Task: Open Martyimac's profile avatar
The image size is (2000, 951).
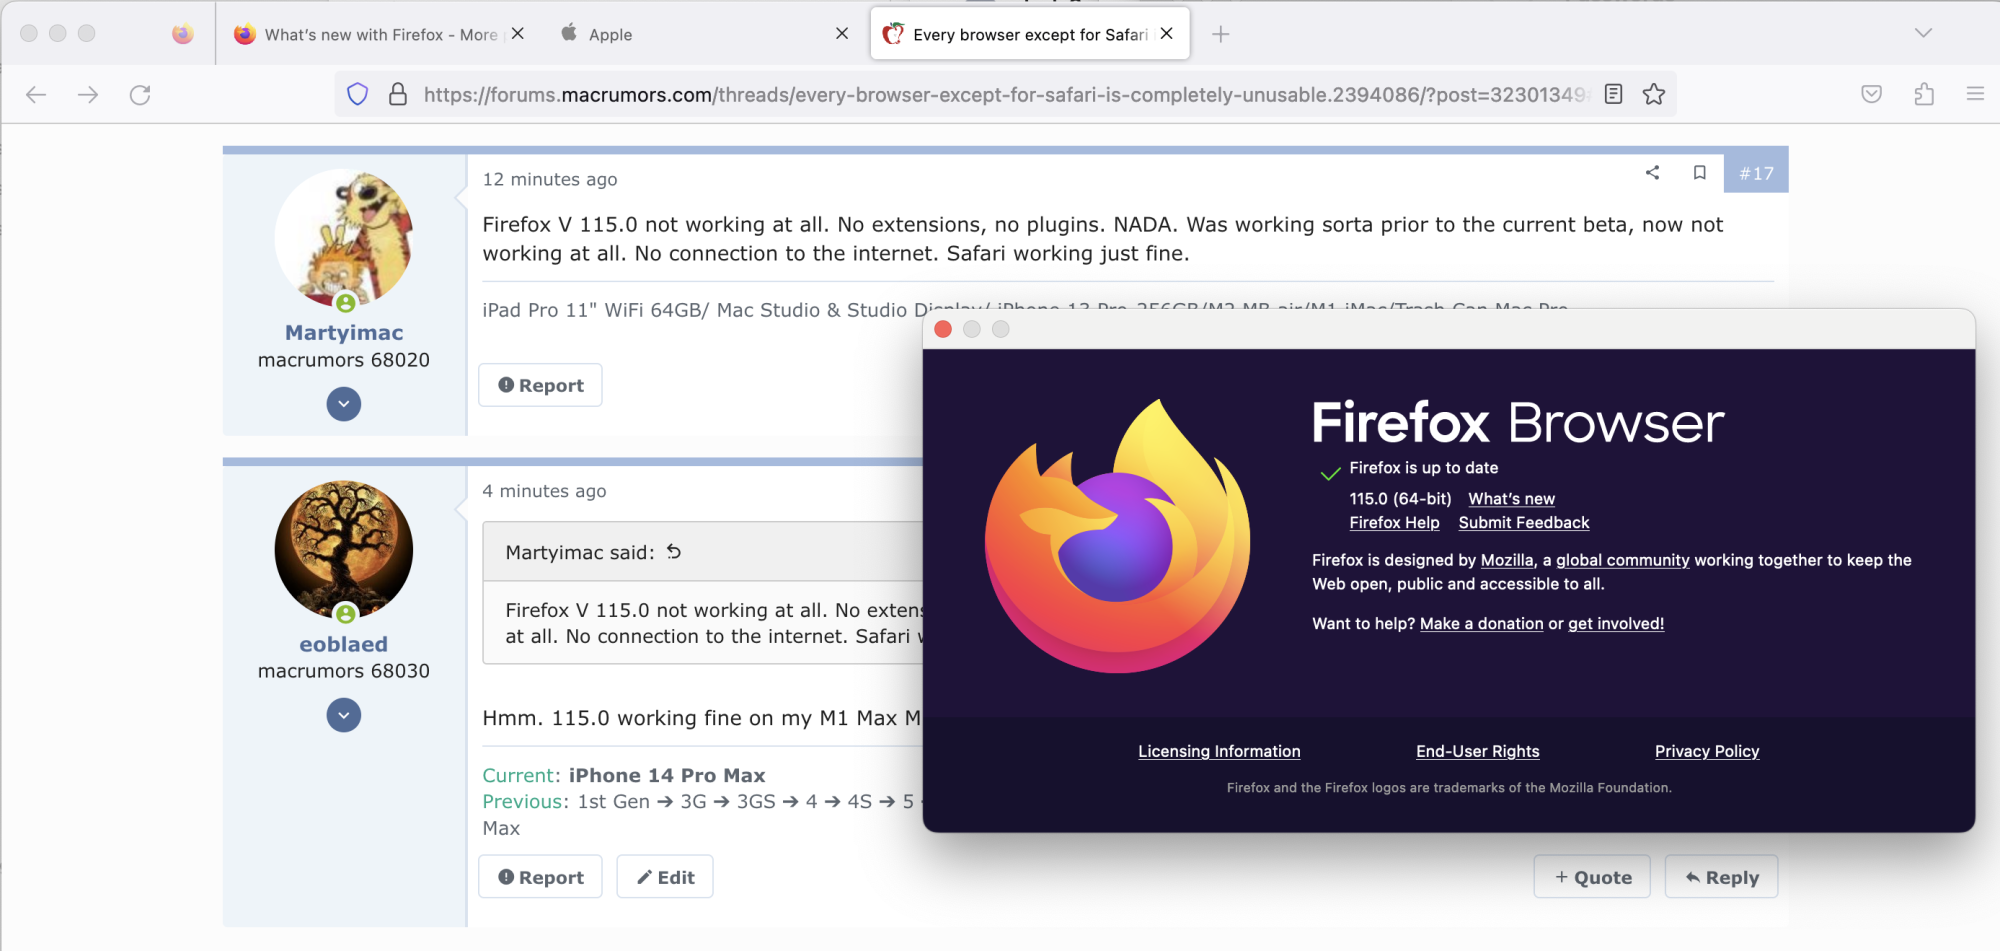Action: [x=344, y=238]
